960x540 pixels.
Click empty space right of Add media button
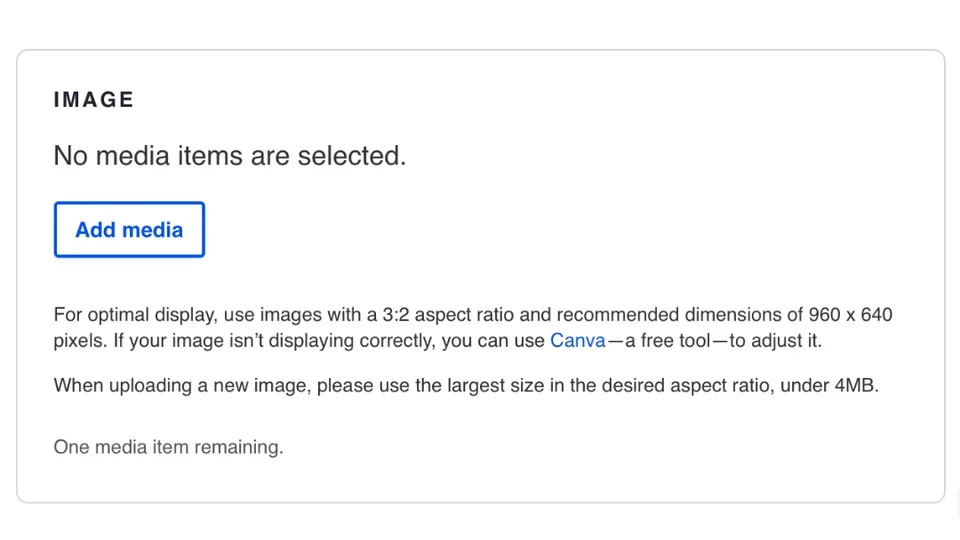click(x=500, y=230)
